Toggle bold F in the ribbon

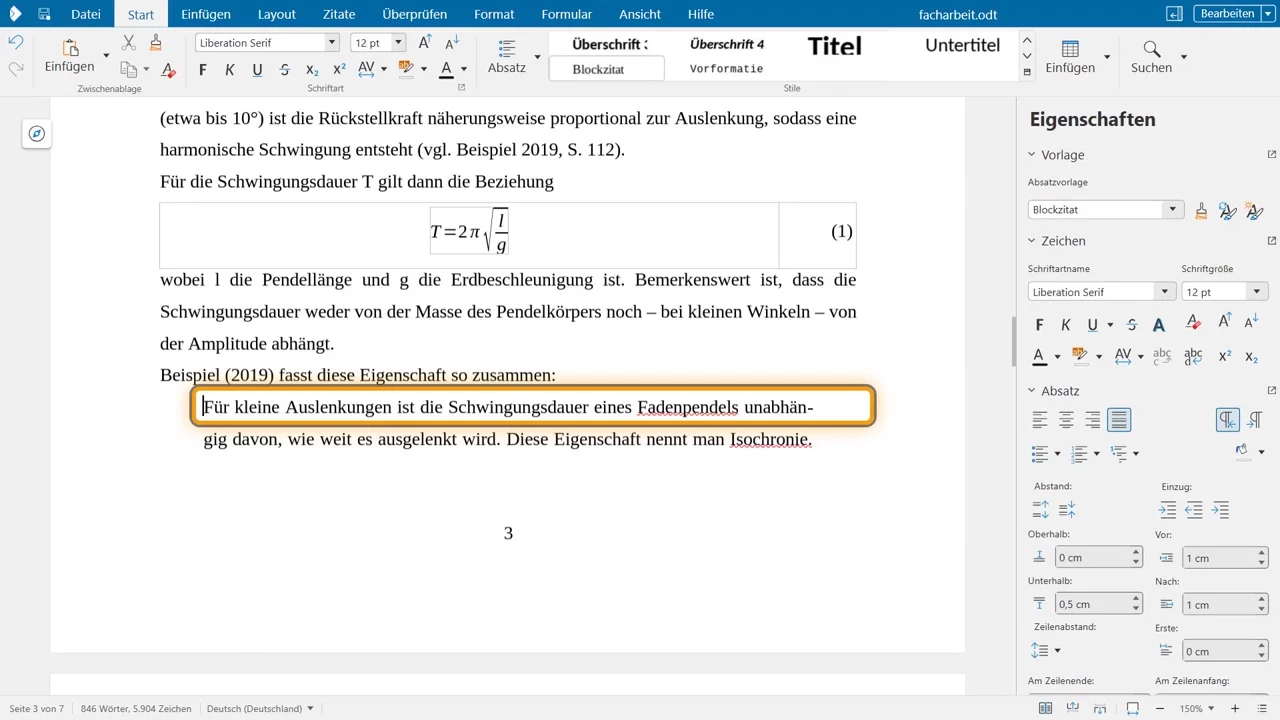point(203,69)
